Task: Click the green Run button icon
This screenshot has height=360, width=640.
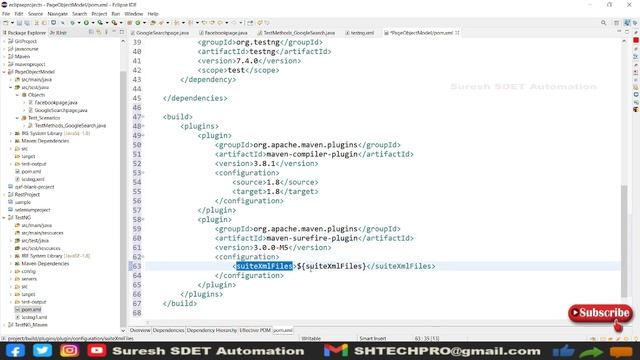Action: click(x=86, y=23)
